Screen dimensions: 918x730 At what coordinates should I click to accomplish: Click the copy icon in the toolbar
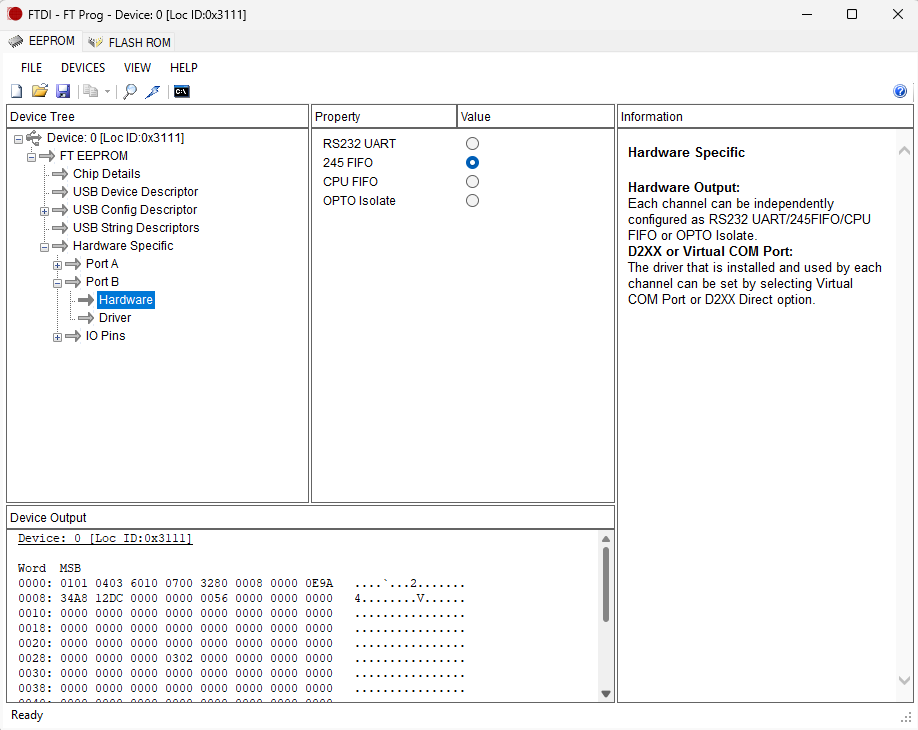click(91, 91)
